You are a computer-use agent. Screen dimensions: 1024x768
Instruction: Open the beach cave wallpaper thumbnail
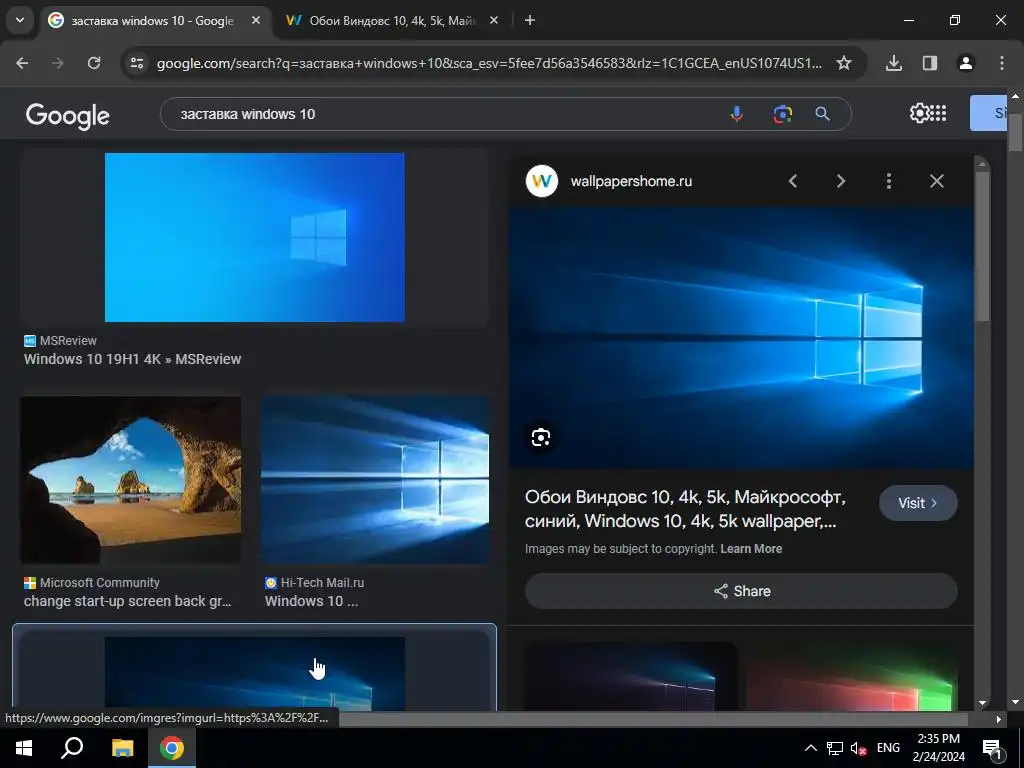[x=131, y=480]
